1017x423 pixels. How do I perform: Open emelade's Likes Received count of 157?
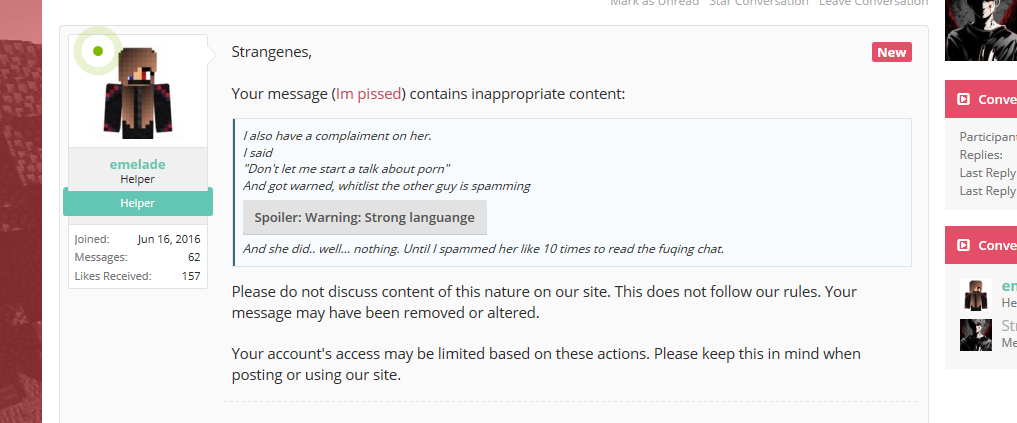191,276
